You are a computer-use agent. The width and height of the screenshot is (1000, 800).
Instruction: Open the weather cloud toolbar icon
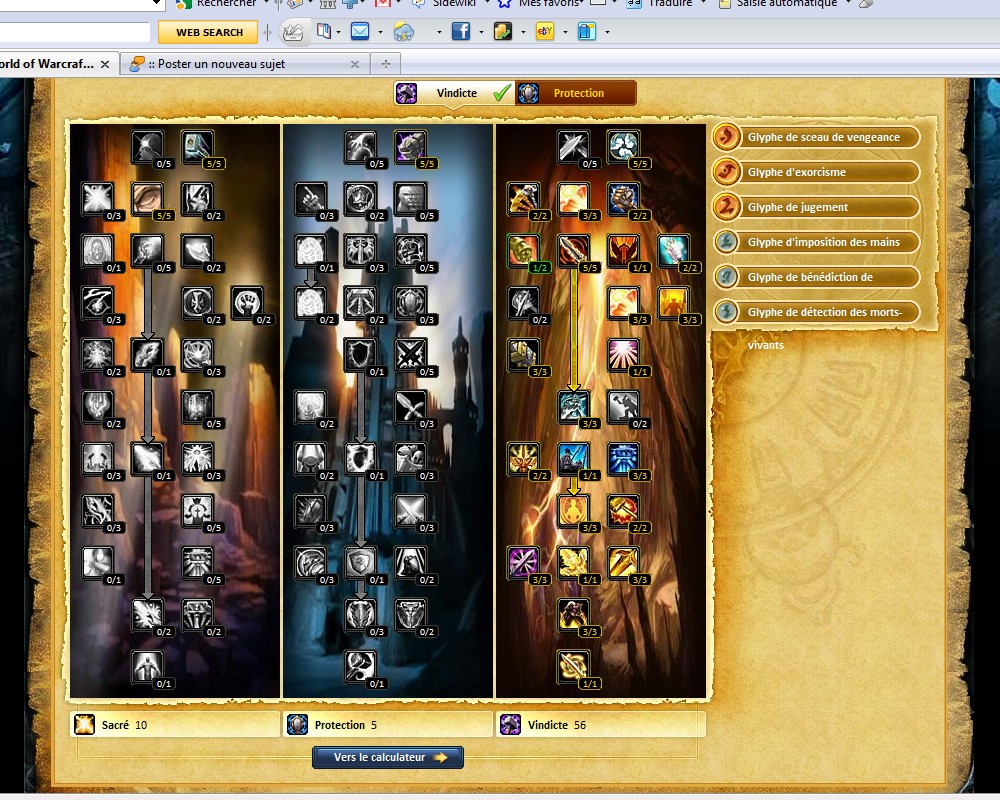[404, 31]
